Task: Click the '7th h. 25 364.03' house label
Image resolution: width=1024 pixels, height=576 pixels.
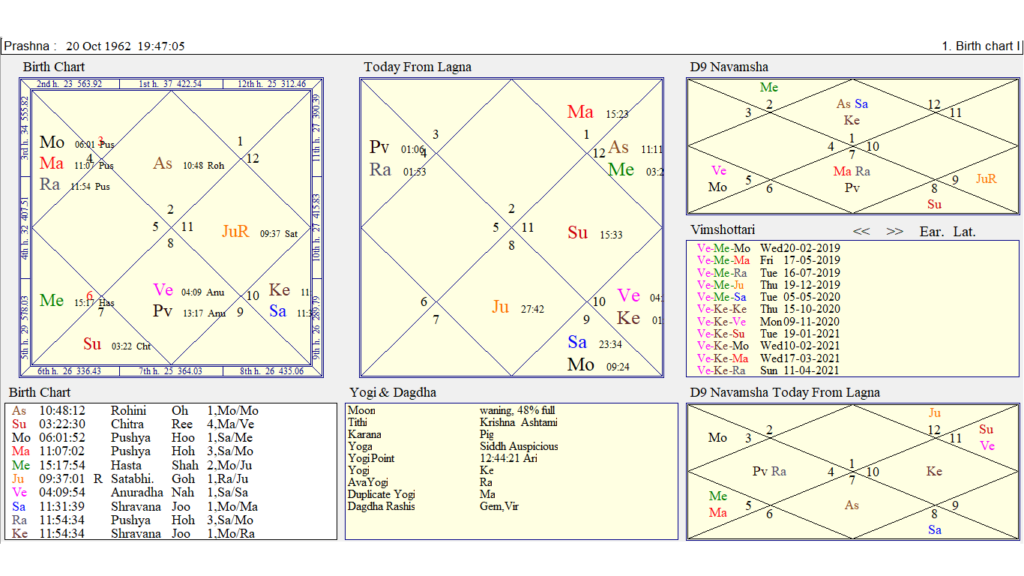Action: pyautogui.click(x=170, y=371)
